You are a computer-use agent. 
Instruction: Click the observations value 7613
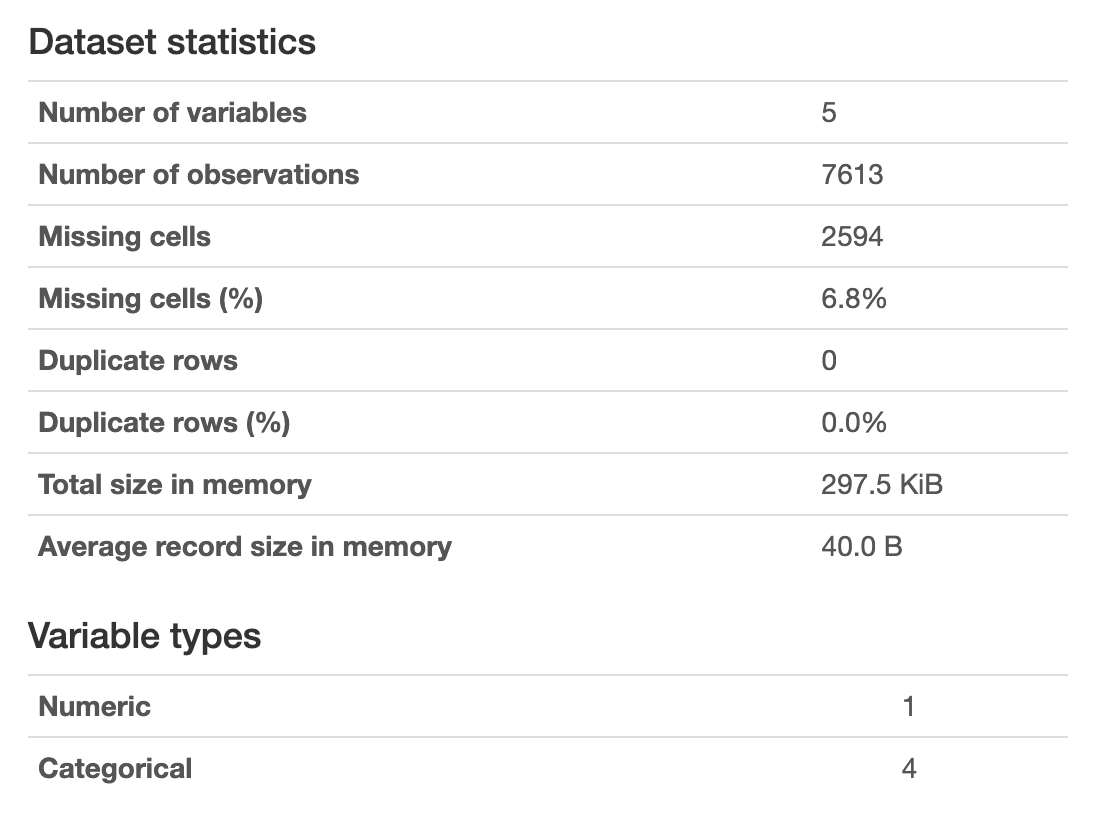(852, 175)
